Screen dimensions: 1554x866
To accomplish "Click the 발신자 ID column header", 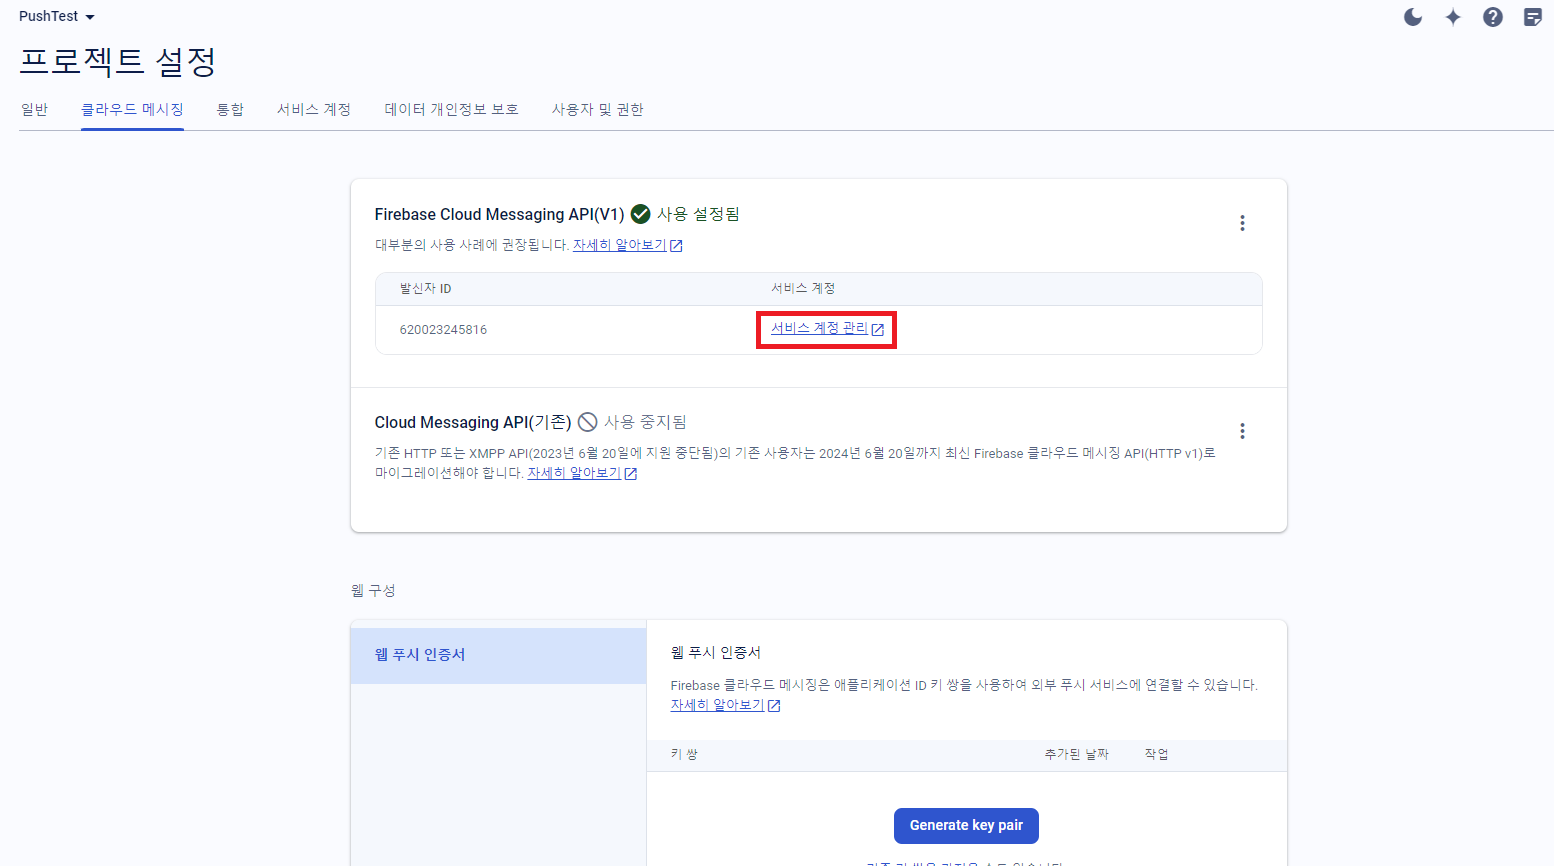I will coord(425,288).
